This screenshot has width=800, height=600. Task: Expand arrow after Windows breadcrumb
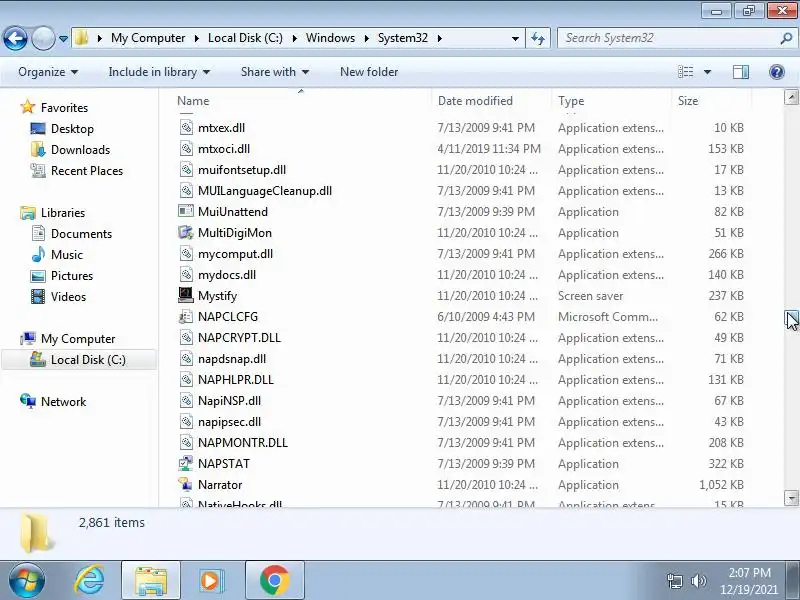pos(366,38)
